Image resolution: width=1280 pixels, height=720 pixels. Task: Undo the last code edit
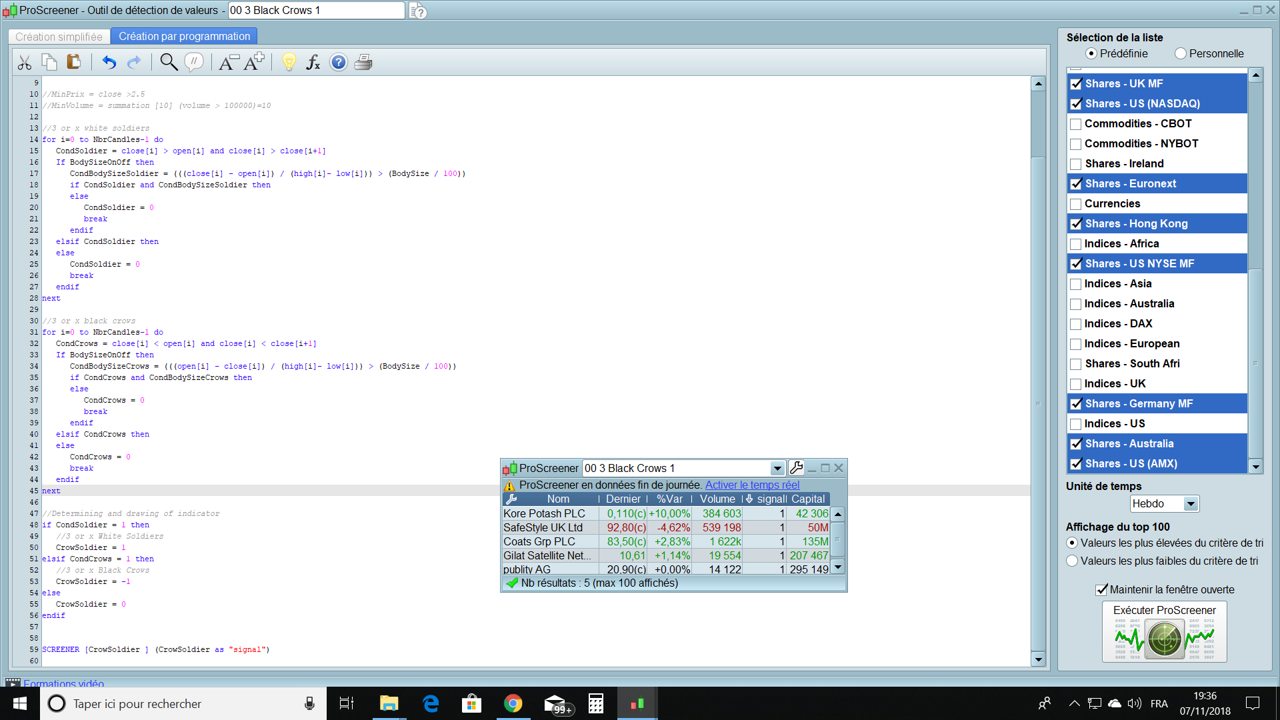[109, 62]
